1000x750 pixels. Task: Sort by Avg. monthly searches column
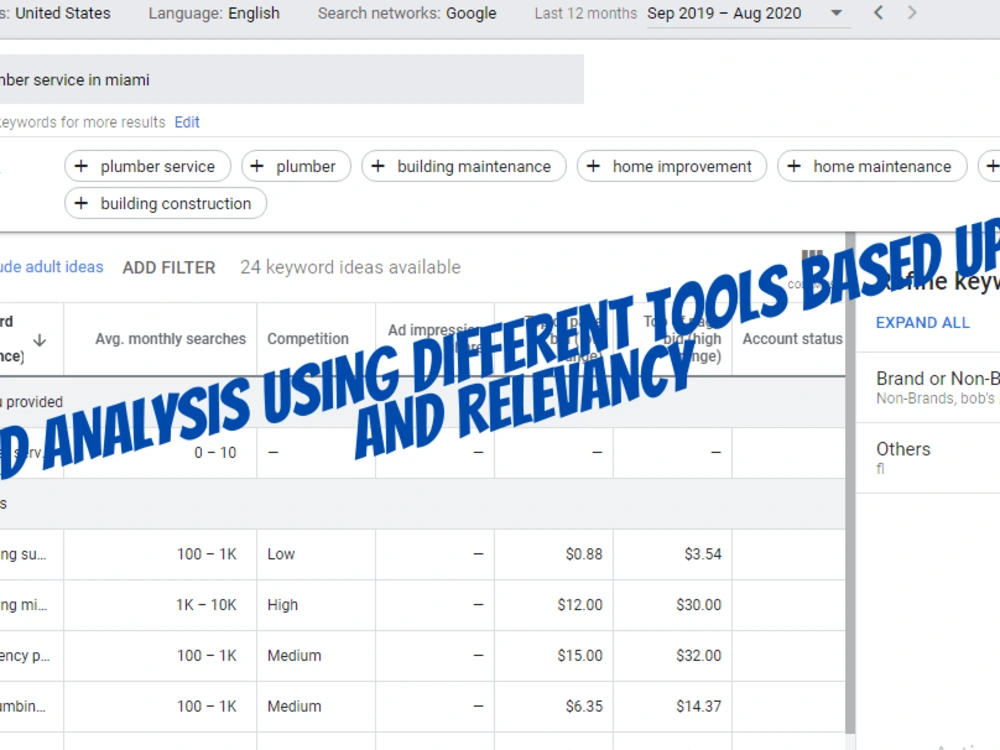(170, 339)
